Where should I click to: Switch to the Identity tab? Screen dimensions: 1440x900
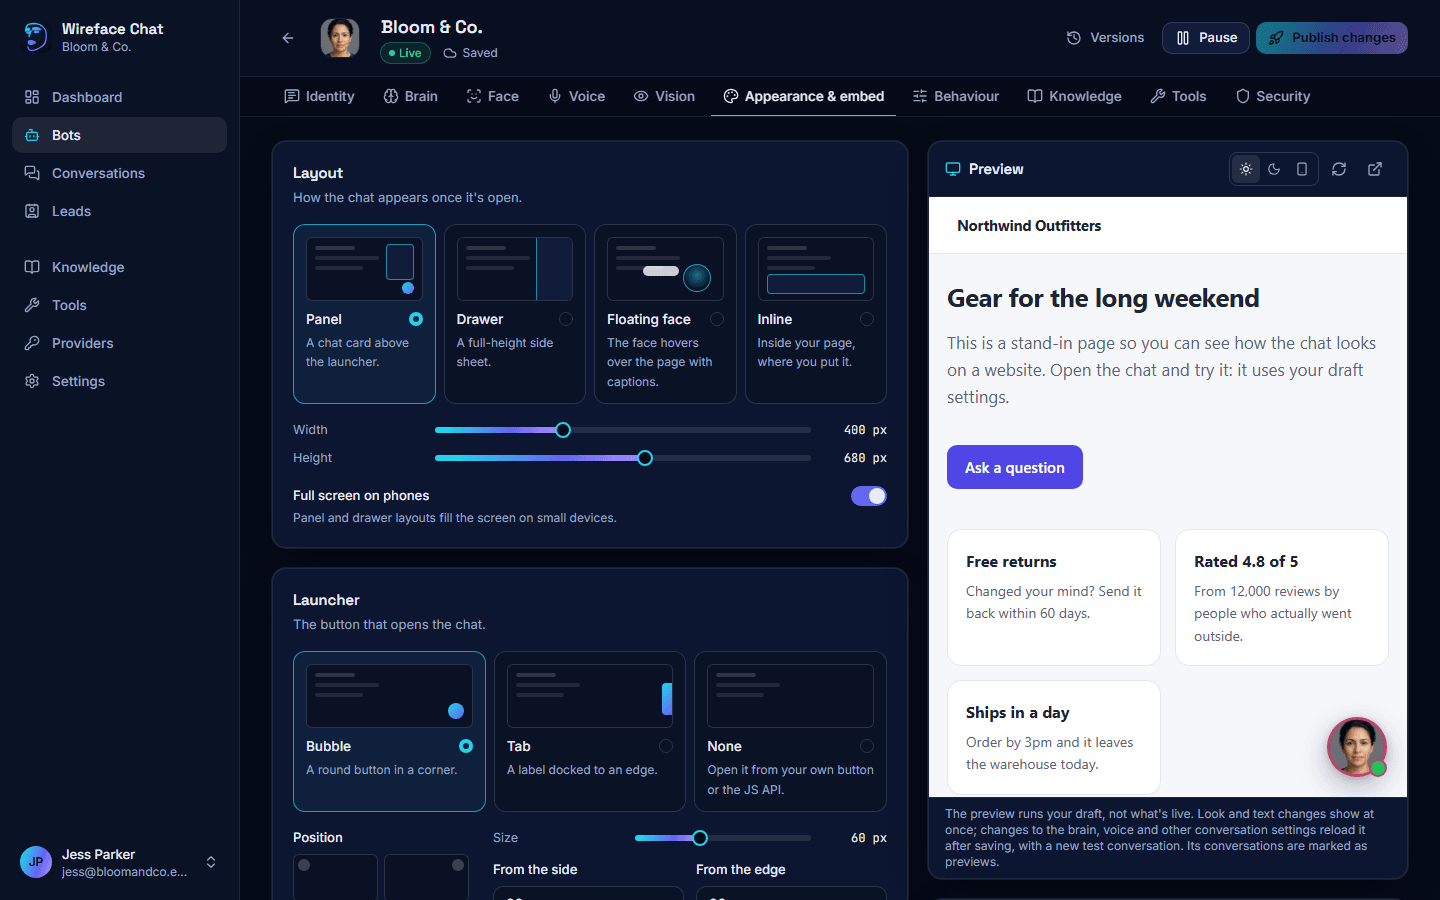tap(319, 96)
